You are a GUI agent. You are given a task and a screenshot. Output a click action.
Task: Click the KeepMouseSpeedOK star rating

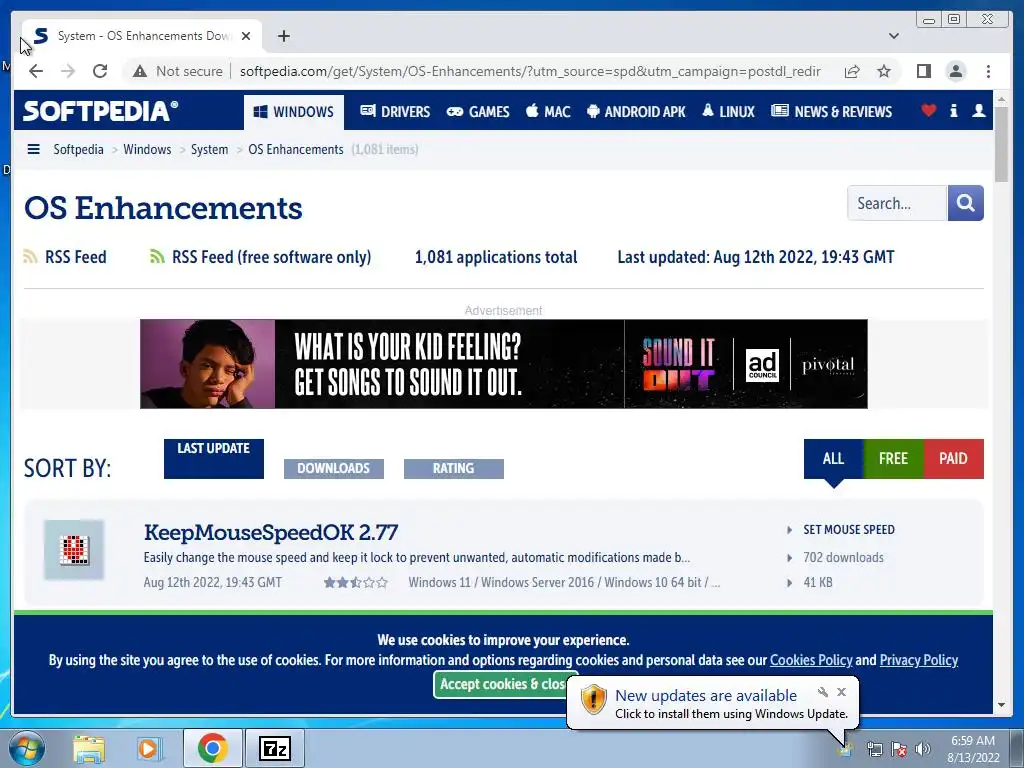pos(355,583)
